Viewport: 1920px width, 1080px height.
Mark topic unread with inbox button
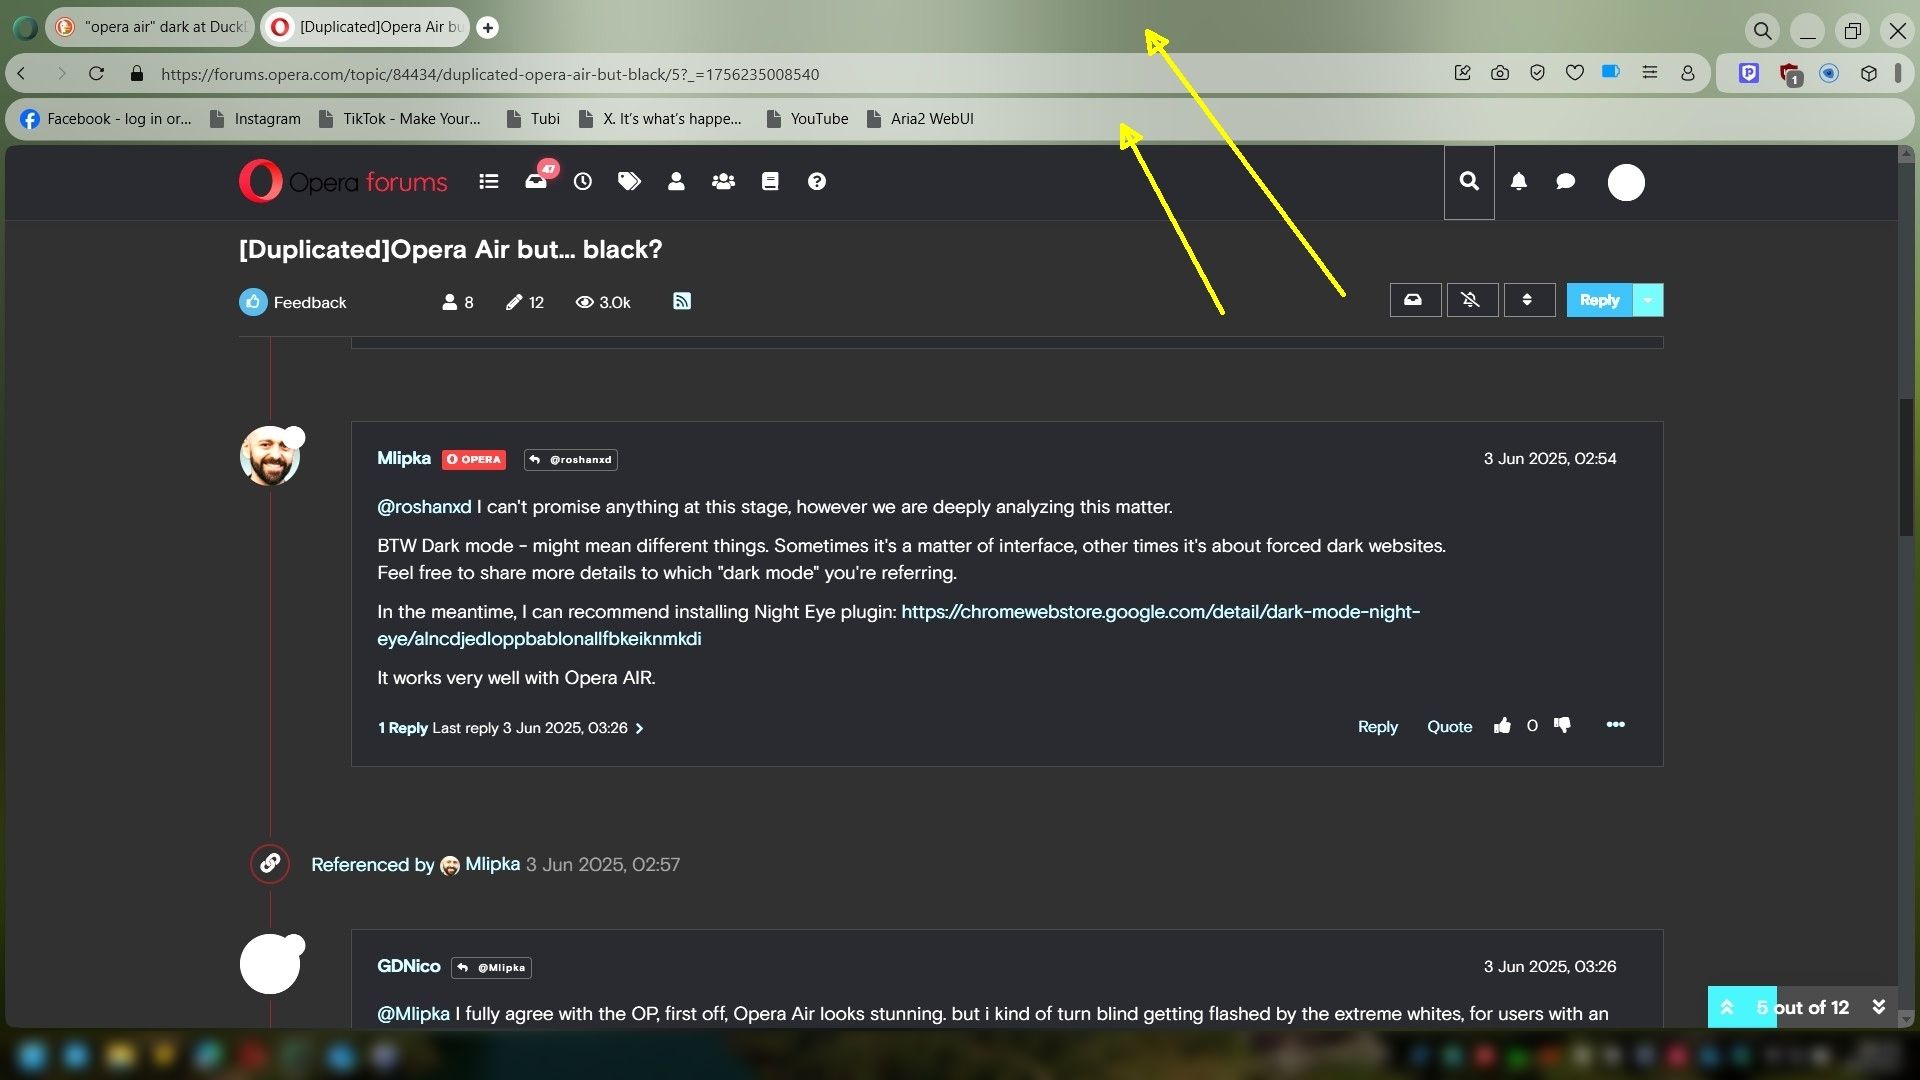(1414, 300)
